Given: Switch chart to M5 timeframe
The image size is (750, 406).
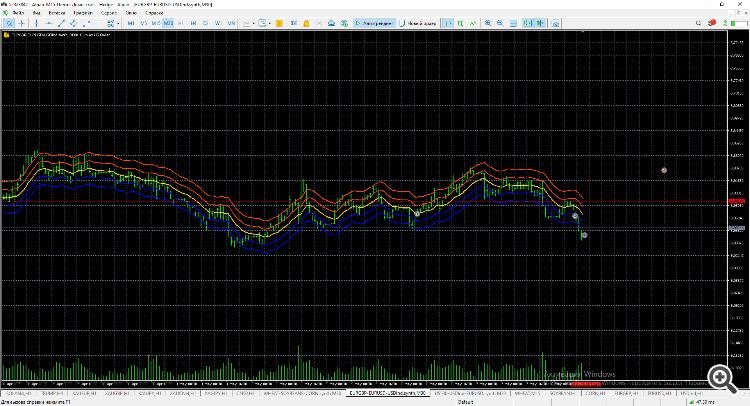Looking at the screenshot, I should click(143, 23).
